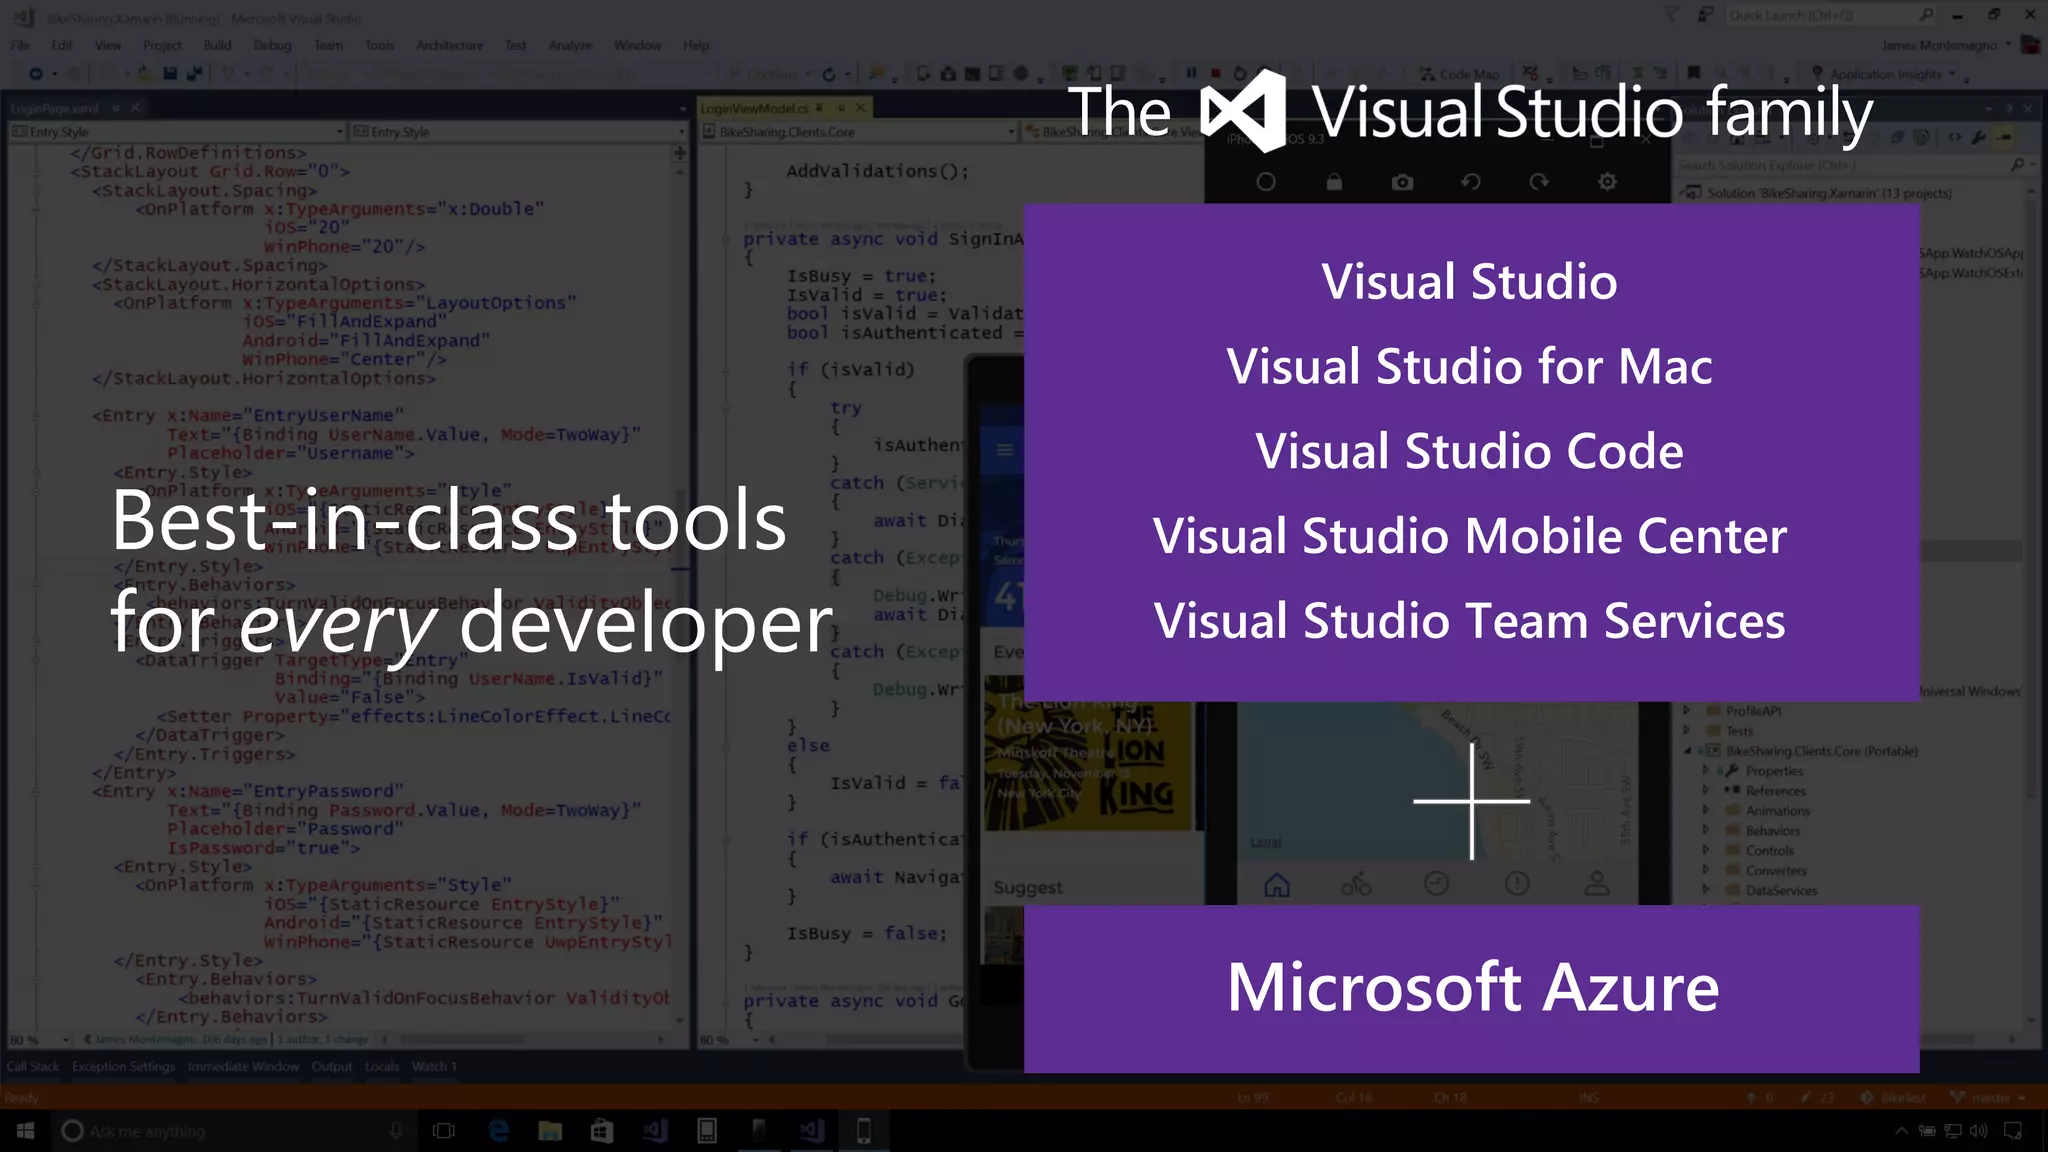This screenshot has height=1152, width=2048.
Task: Open the Watch 1 tab
Action: [x=434, y=1067]
